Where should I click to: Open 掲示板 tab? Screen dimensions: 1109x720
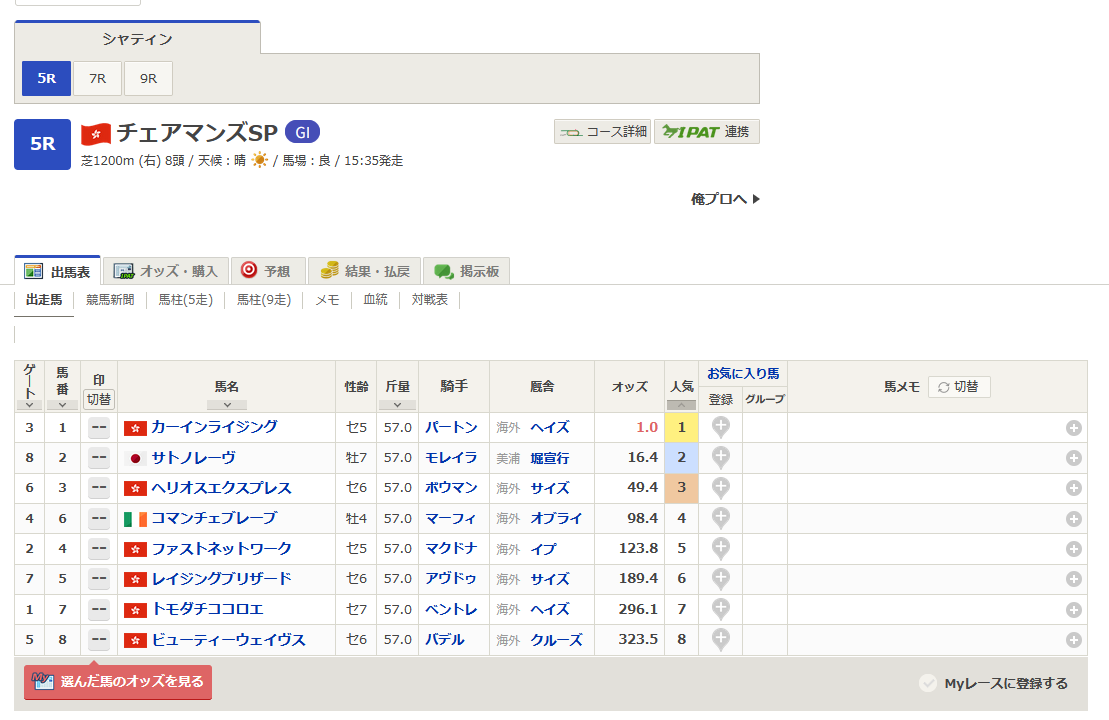tap(467, 272)
